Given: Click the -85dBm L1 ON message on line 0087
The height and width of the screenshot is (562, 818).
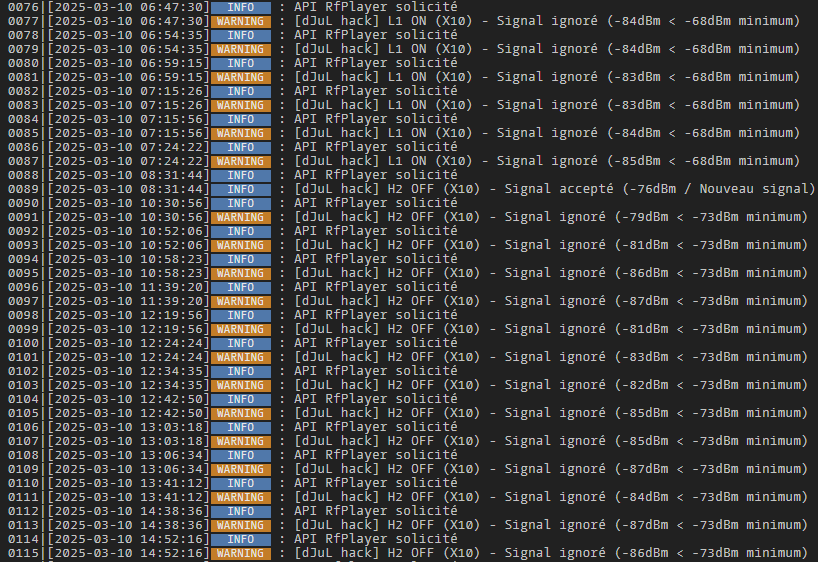Looking at the screenshot, I should point(547,161).
